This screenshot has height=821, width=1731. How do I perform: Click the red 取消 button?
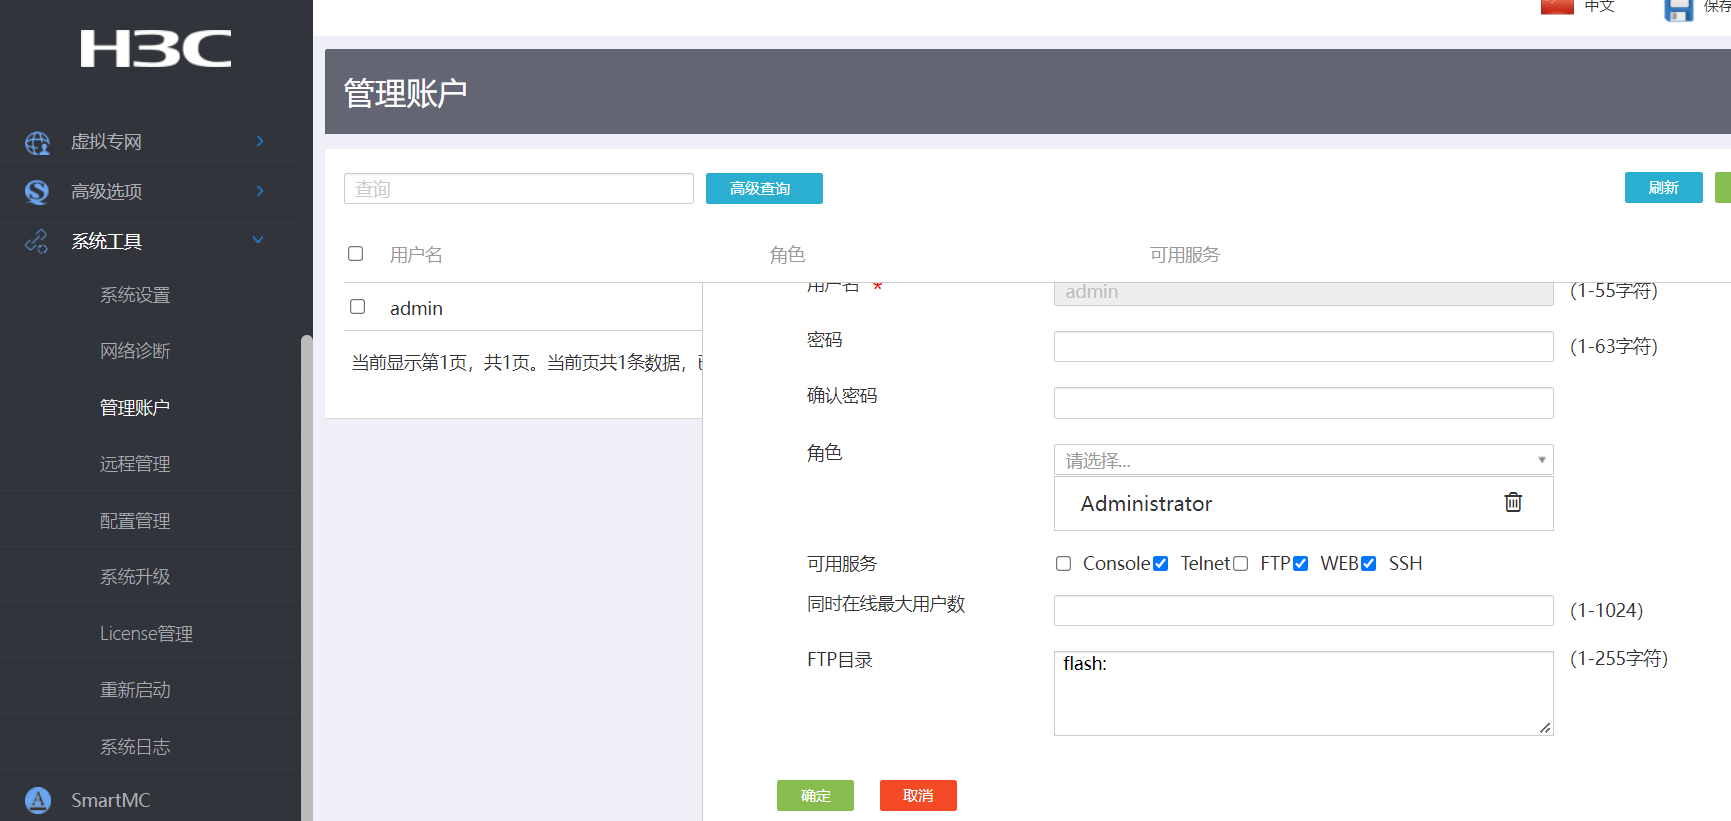[x=918, y=795]
